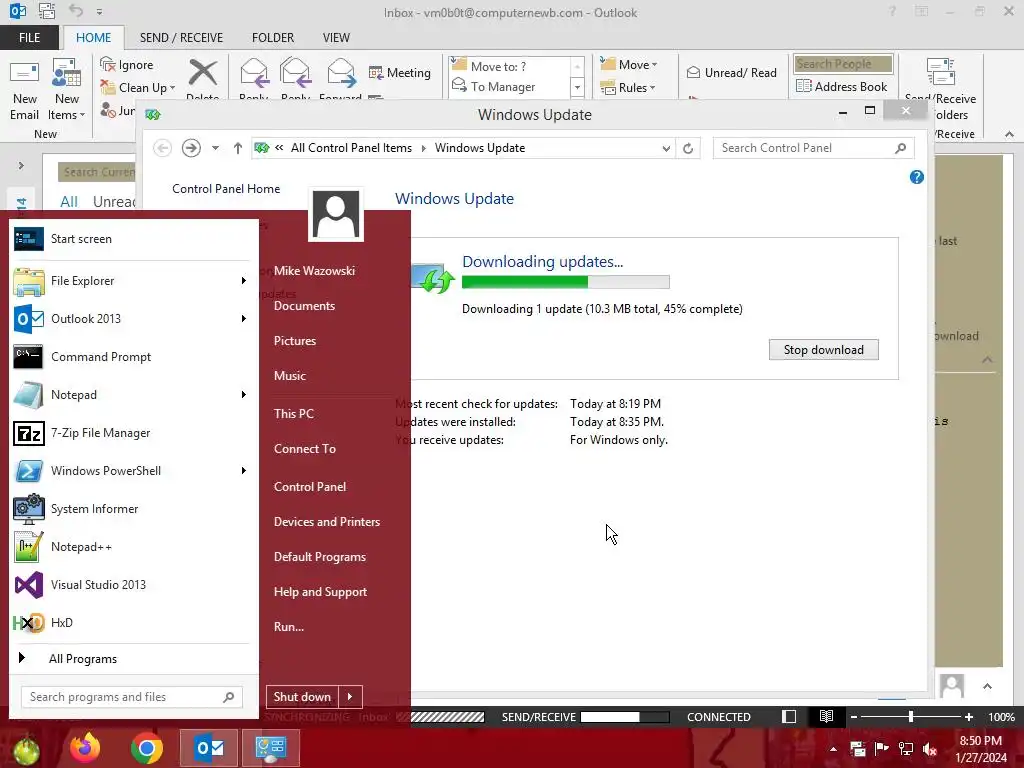Click forward arrow in Windows Update
1024x768 pixels.
pyautogui.click(x=191, y=148)
